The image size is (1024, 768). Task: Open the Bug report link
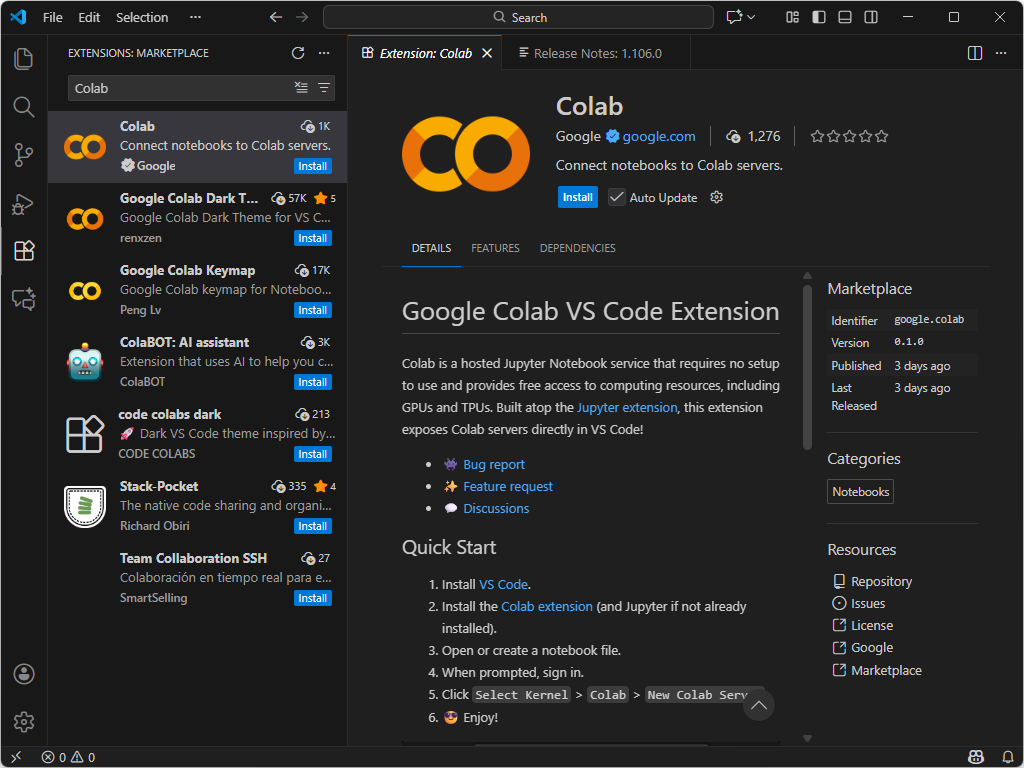click(494, 464)
